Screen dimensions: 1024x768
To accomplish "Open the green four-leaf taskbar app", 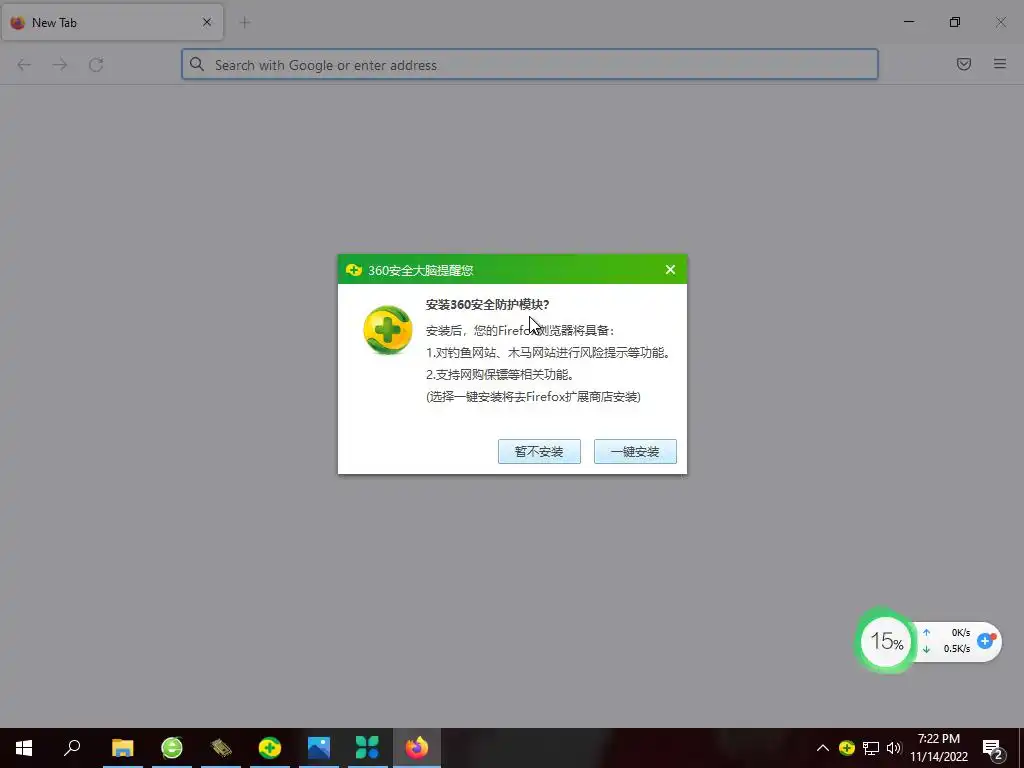I will pyautogui.click(x=367, y=748).
